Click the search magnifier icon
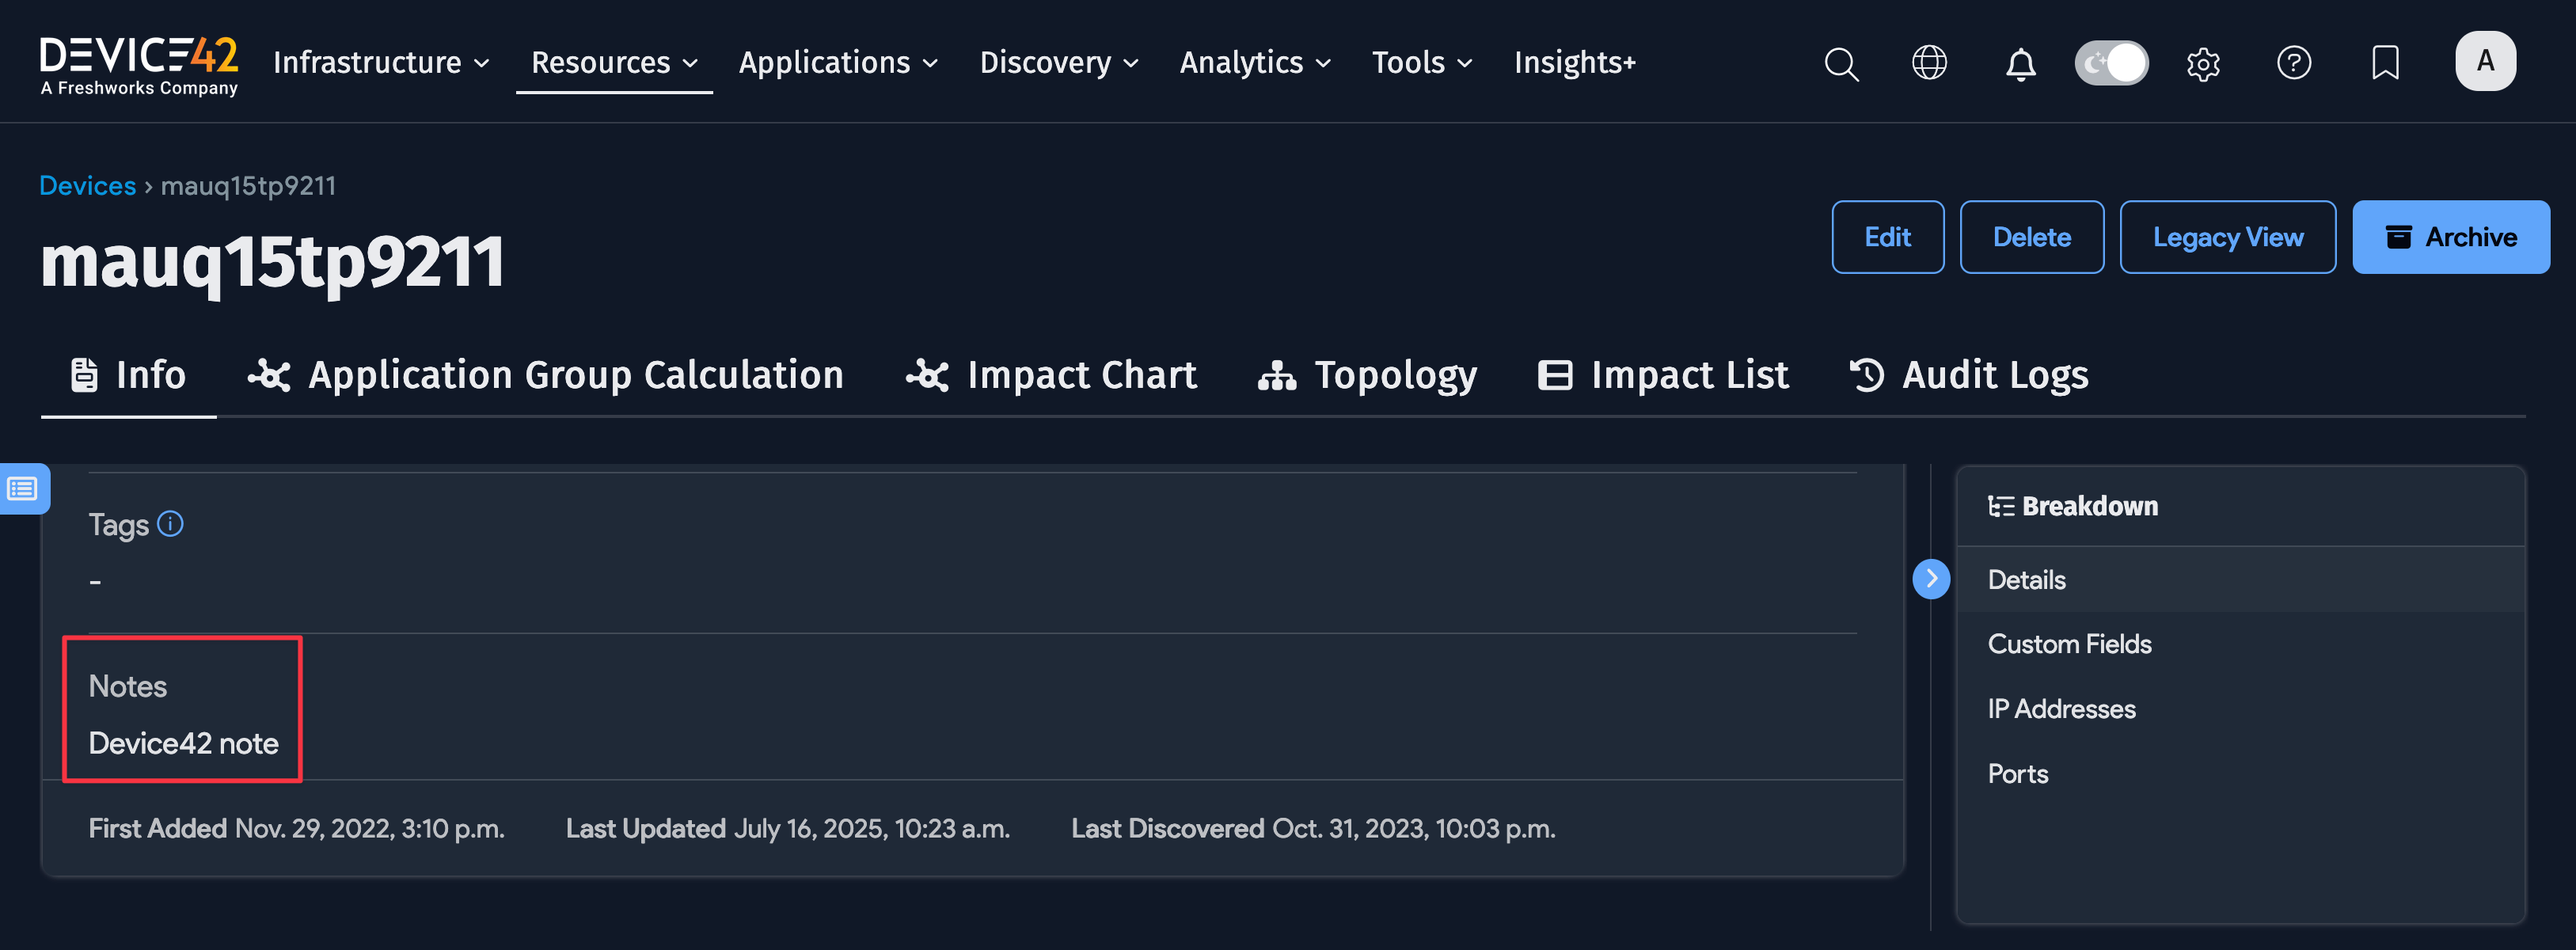 [1840, 64]
